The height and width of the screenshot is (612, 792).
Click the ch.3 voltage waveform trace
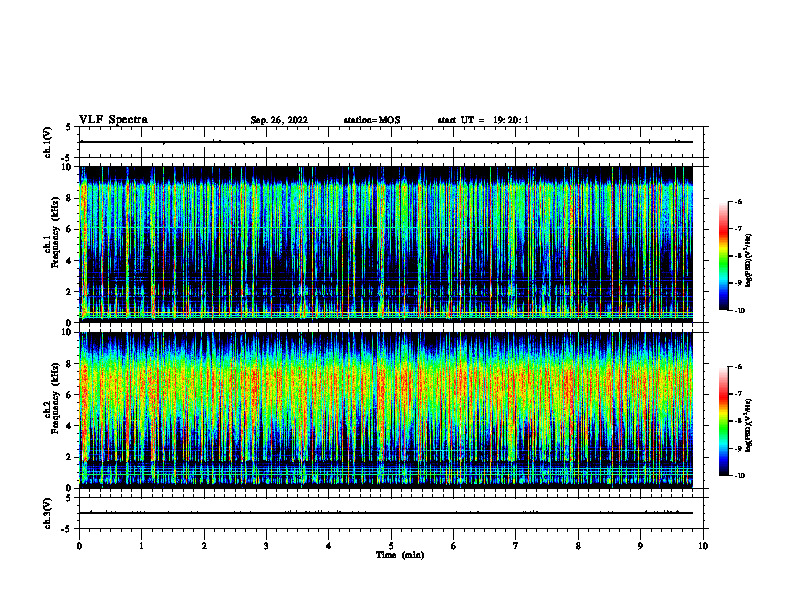click(386, 513)
